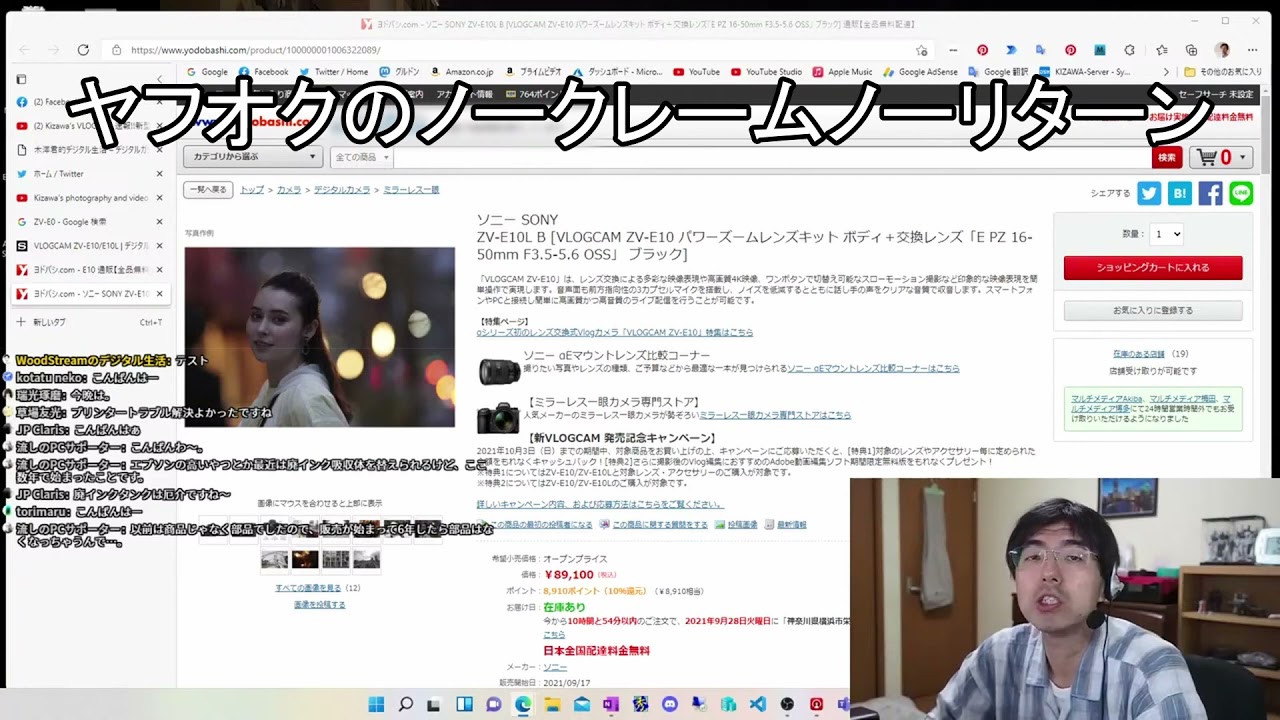Open the browser extensions puzzle icon
The height and width of the screenshot is (720, 1280).
pos(1130,50)
